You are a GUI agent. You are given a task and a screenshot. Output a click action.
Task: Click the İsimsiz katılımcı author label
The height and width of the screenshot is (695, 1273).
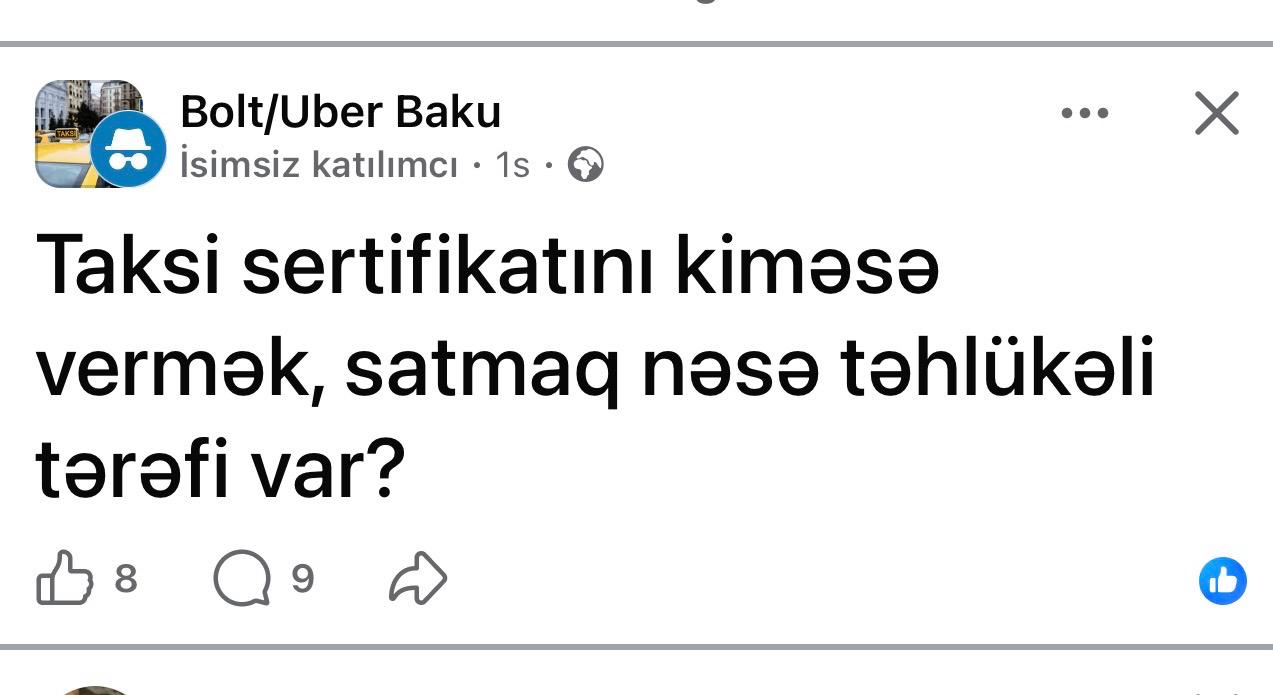click(x=319, y=165)
